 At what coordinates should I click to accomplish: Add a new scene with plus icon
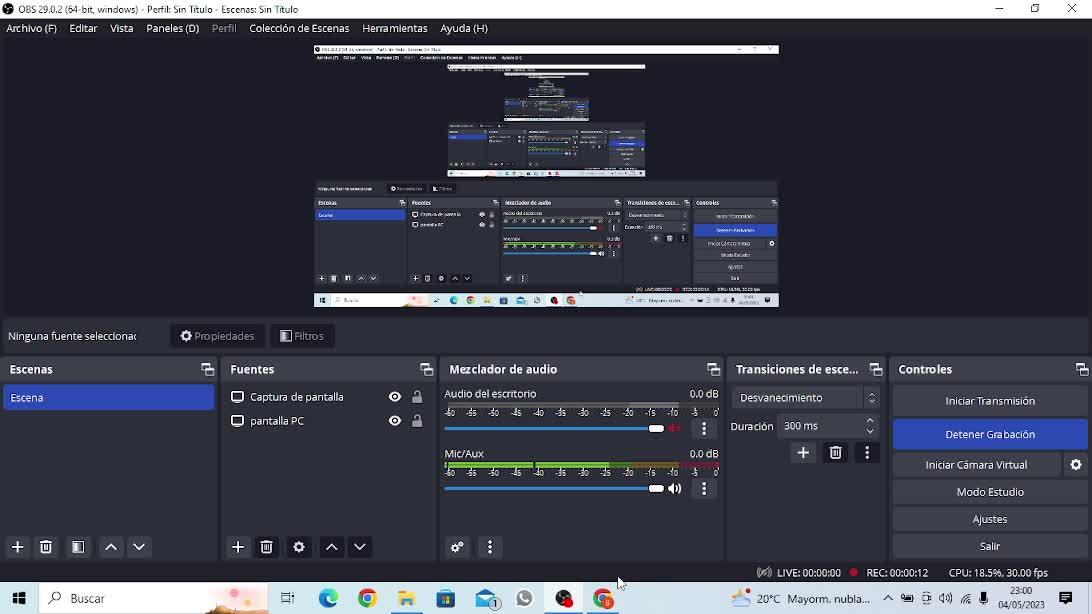point(17,547)
